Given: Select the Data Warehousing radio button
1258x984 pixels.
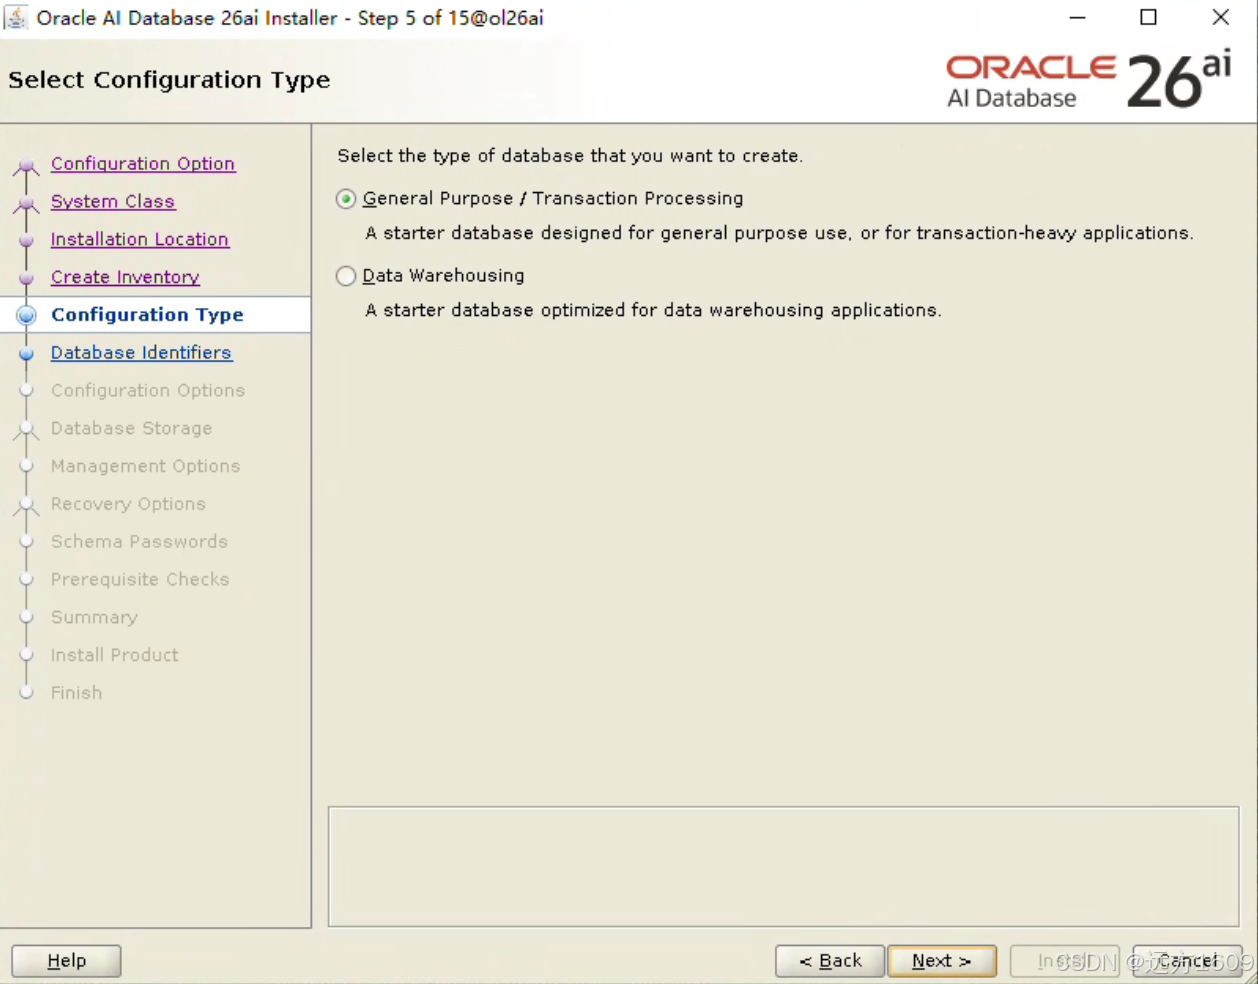Looking at the screenshot, I should coord(346,276).
